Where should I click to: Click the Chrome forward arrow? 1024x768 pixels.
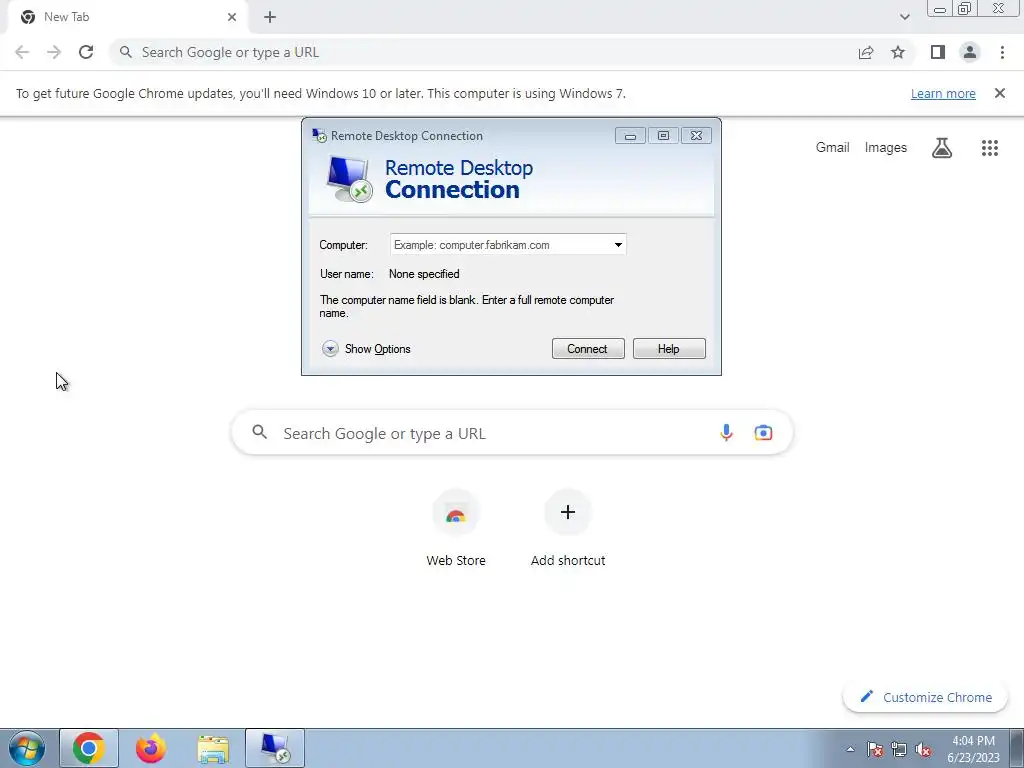point(54,52)
